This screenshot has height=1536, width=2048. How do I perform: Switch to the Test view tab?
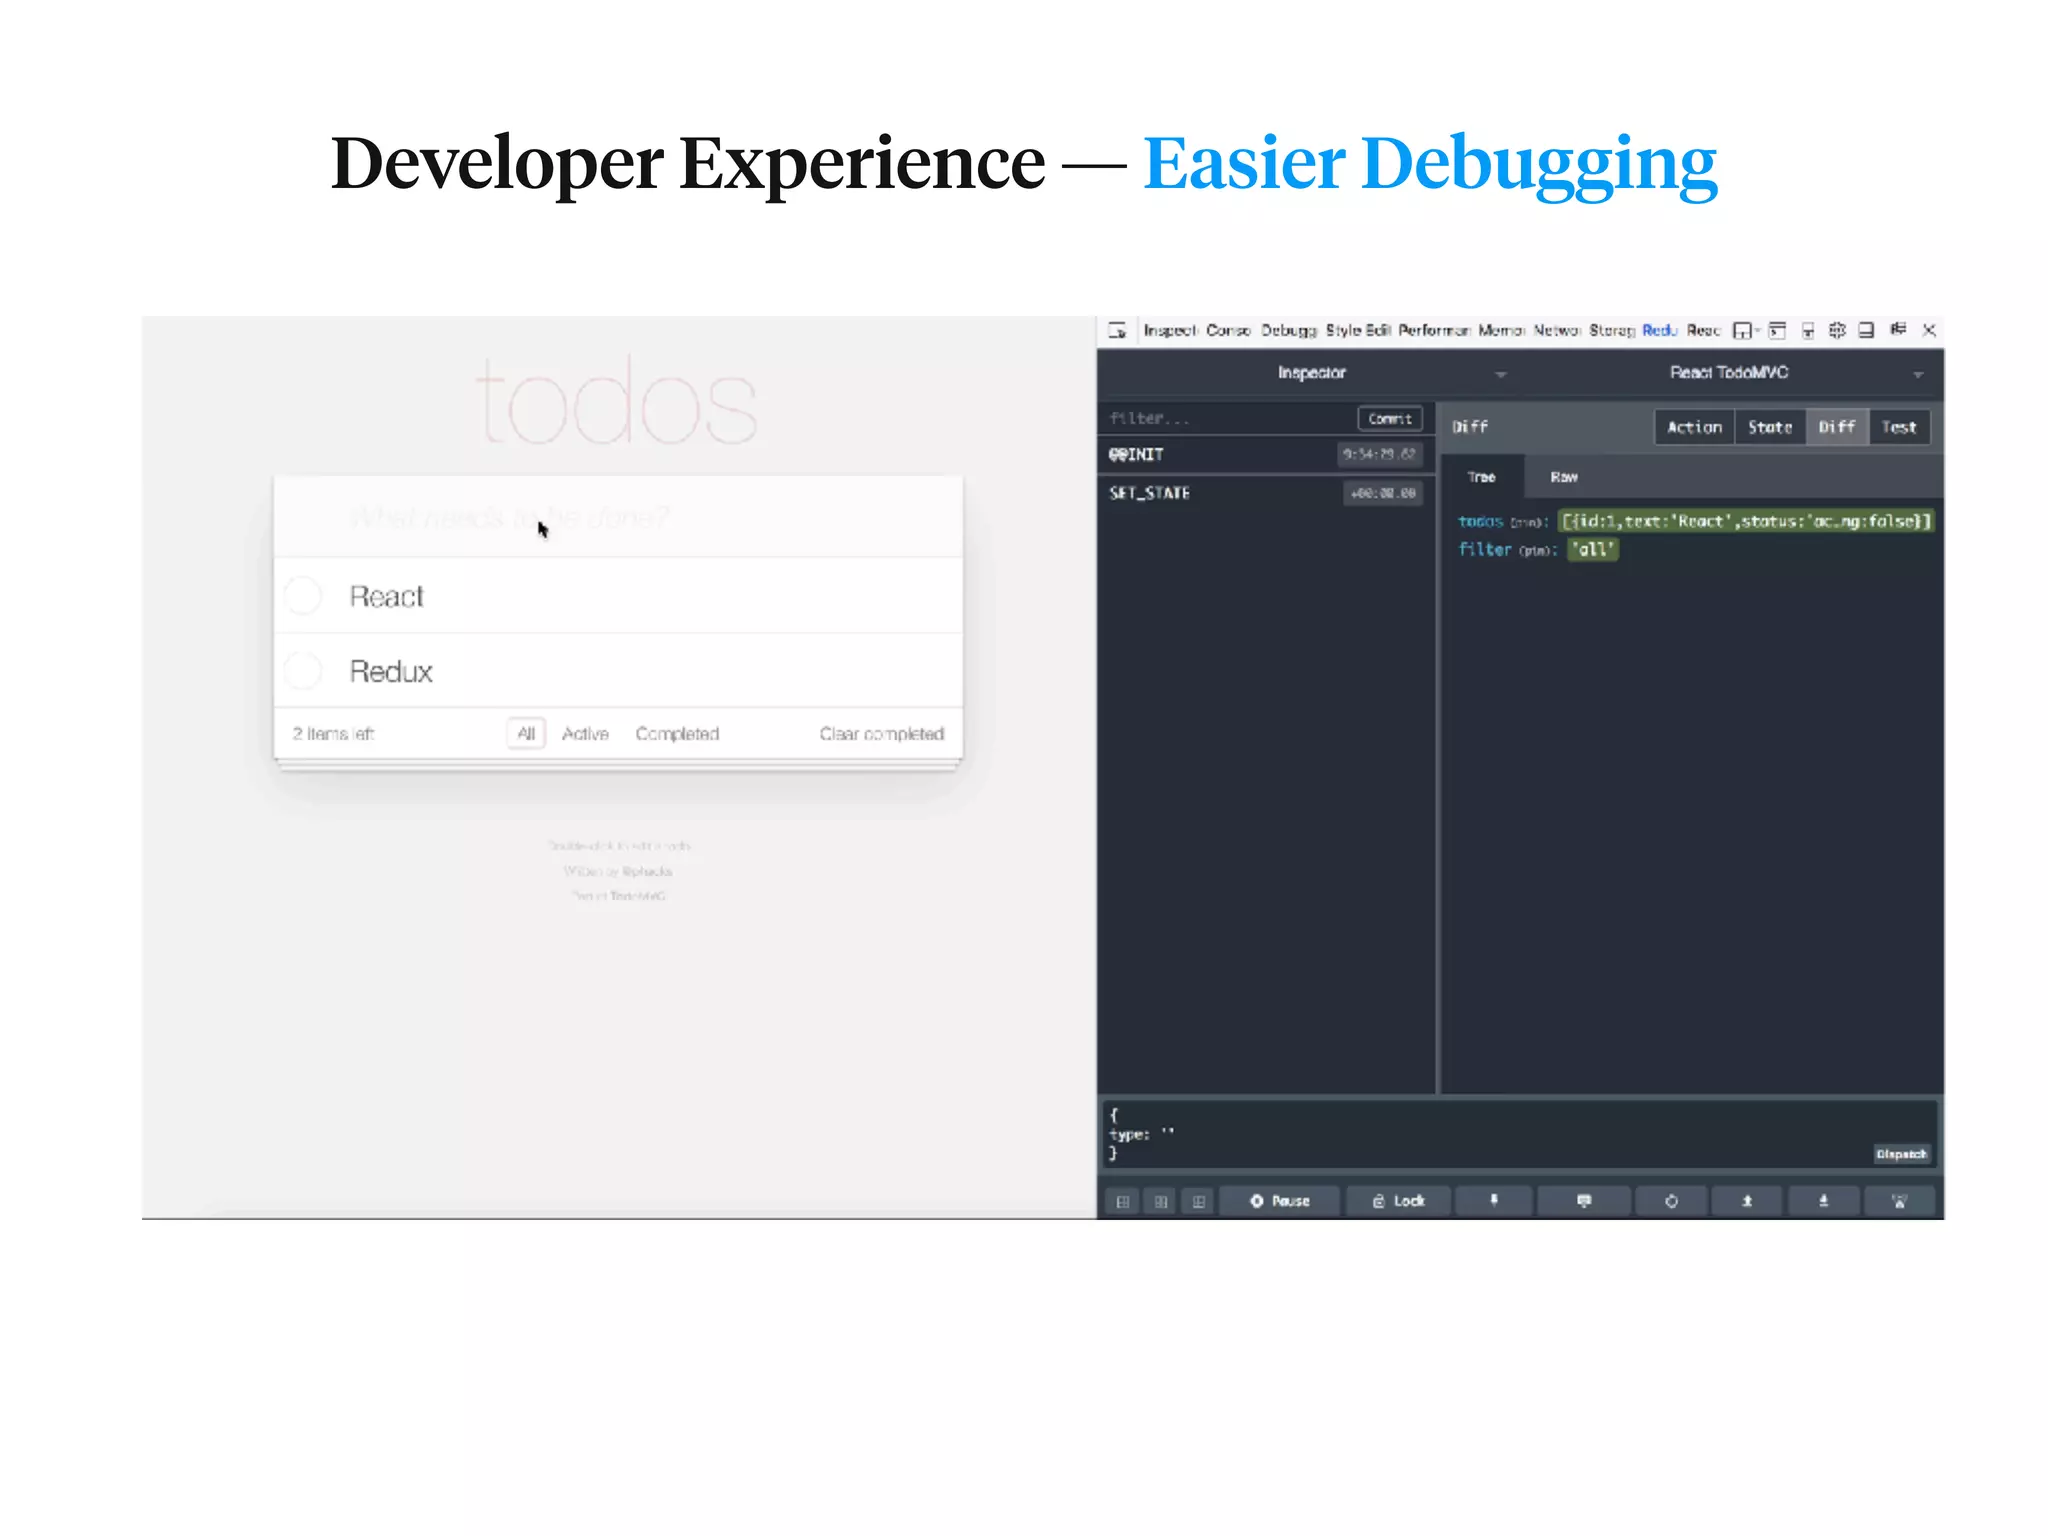tap(1899, 427)
